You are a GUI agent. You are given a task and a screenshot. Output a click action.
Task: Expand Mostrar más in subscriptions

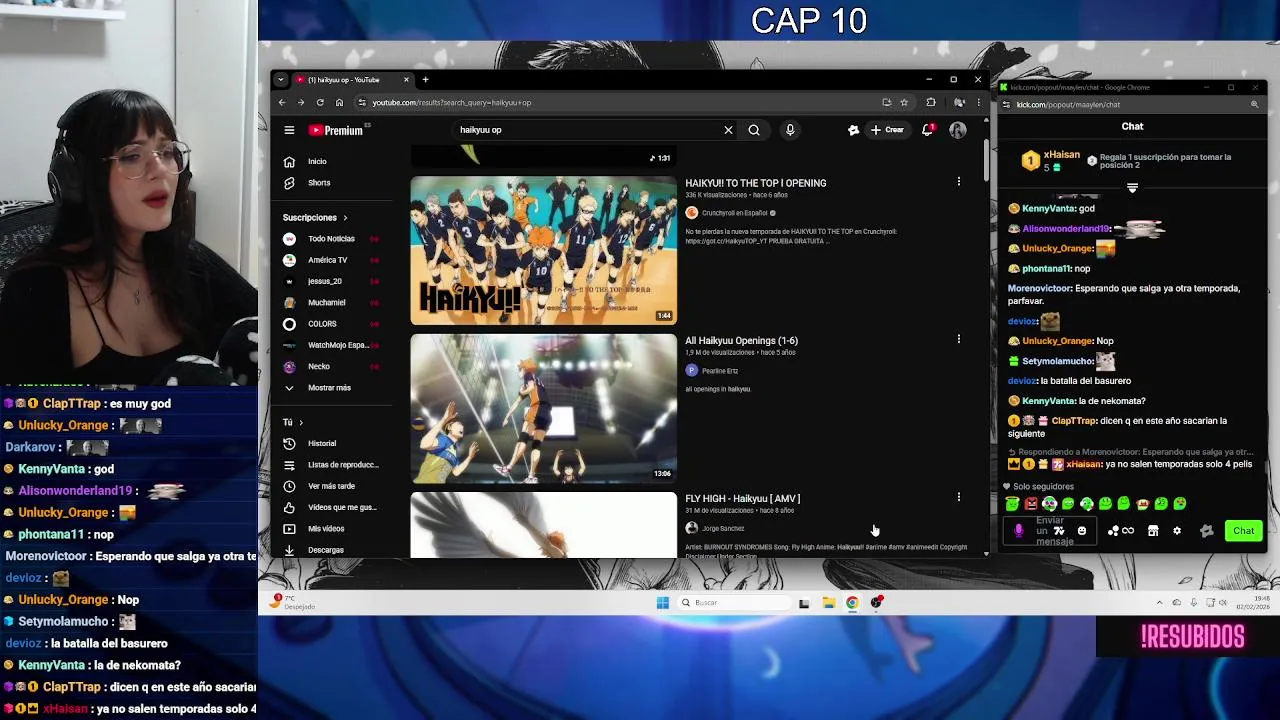pyautogui.click(x=331, y=388)
